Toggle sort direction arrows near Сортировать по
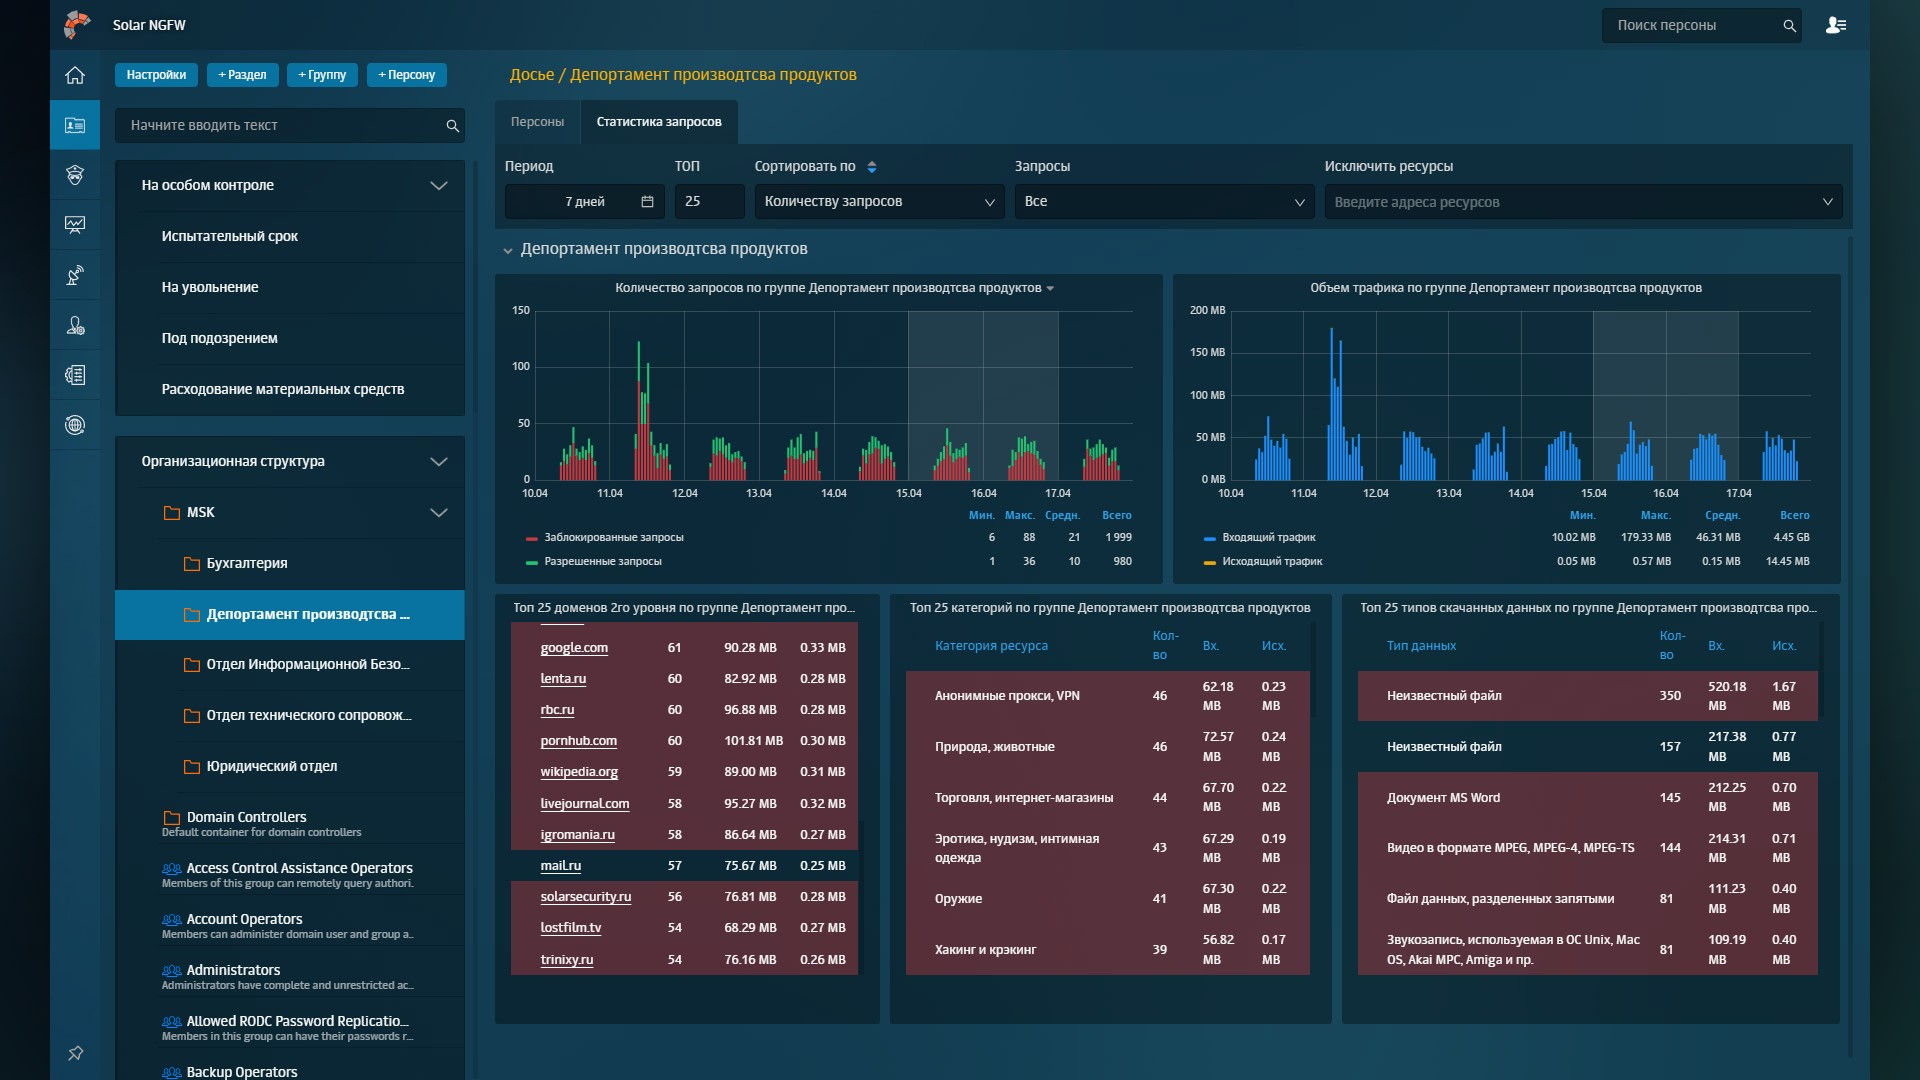Viewport: 1920px width, 1080px height. pyautogui.click(x=871, y=167)
